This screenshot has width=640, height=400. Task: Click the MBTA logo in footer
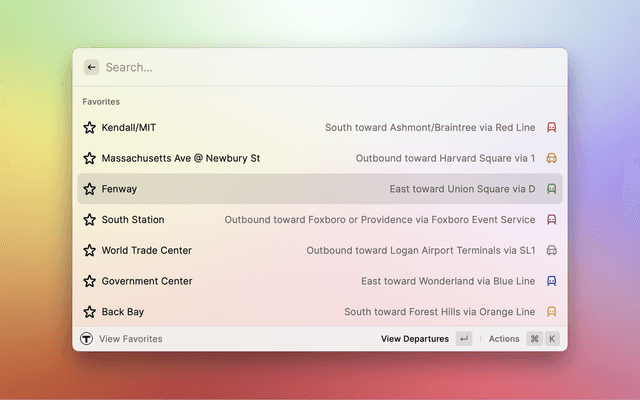pos(87,339)
